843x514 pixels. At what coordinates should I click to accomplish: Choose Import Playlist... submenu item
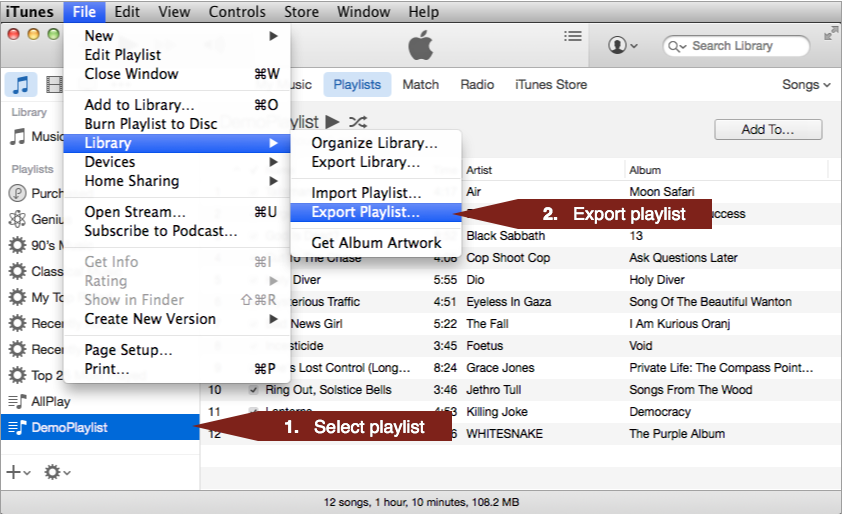click(376, 192)
